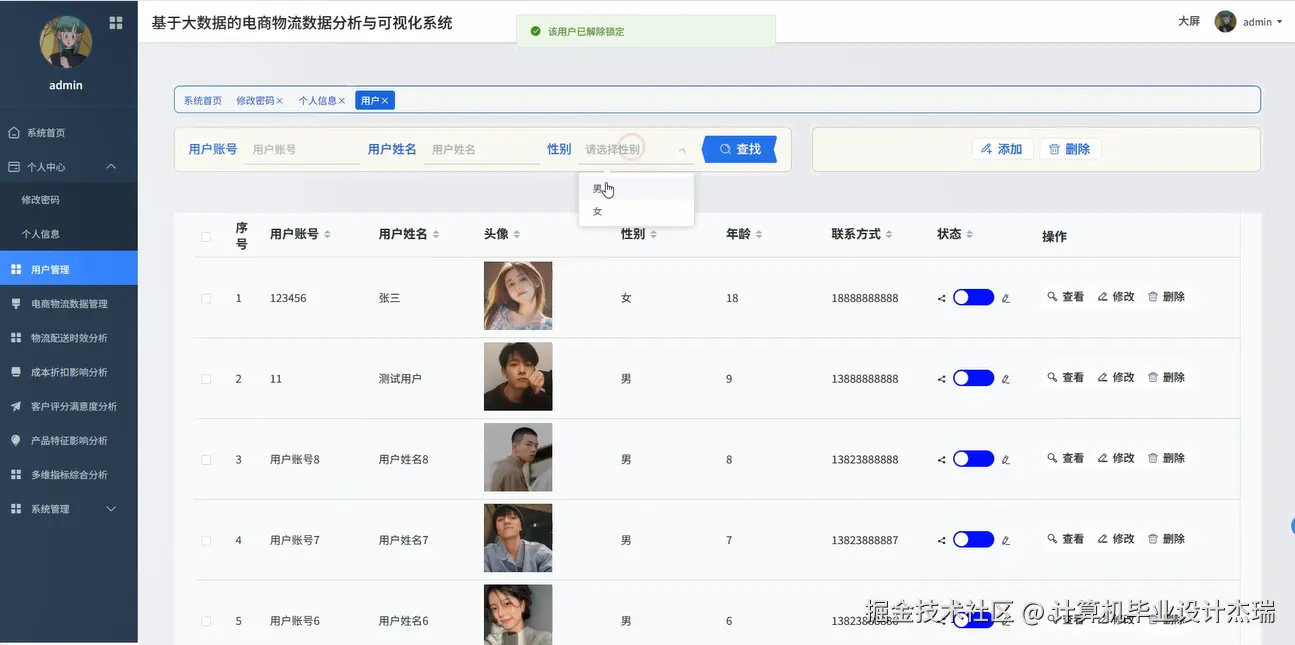1295x645 pixels.
Task: Click the 用户管理 grid icon in sidebar
Action: pyautogui.click(x=16, y=269)
